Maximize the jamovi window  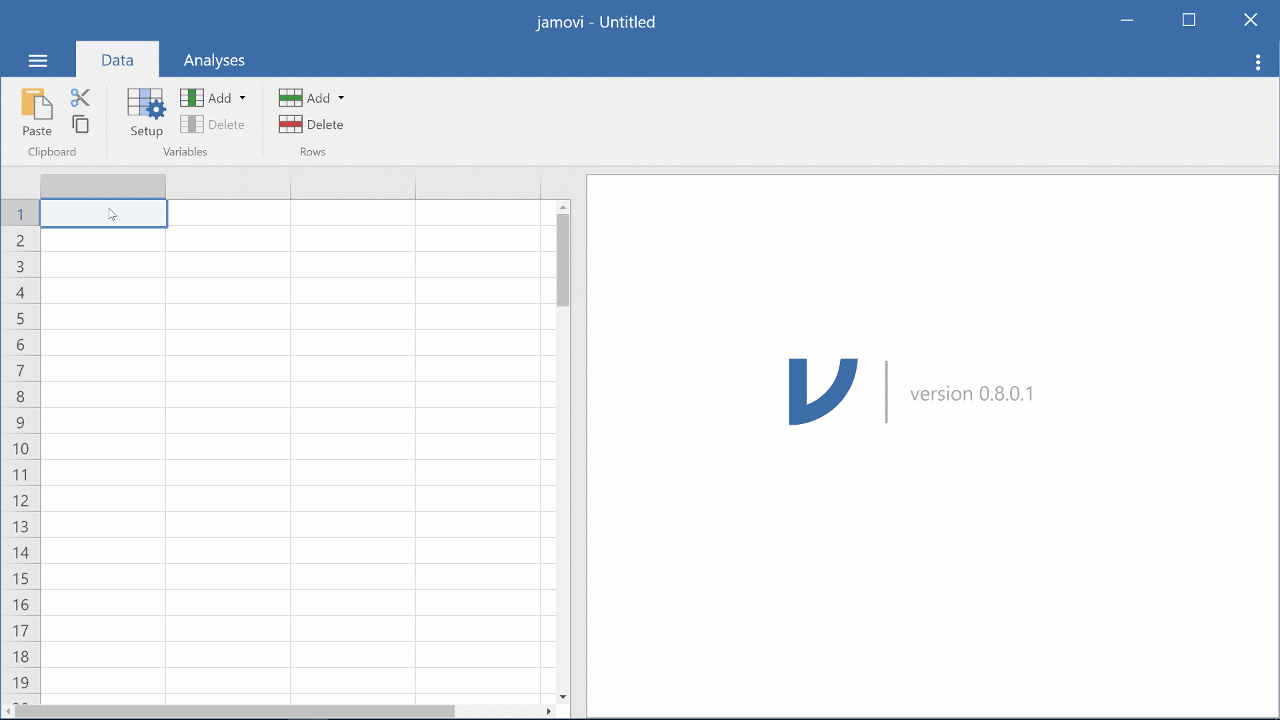pos(1189,20)
